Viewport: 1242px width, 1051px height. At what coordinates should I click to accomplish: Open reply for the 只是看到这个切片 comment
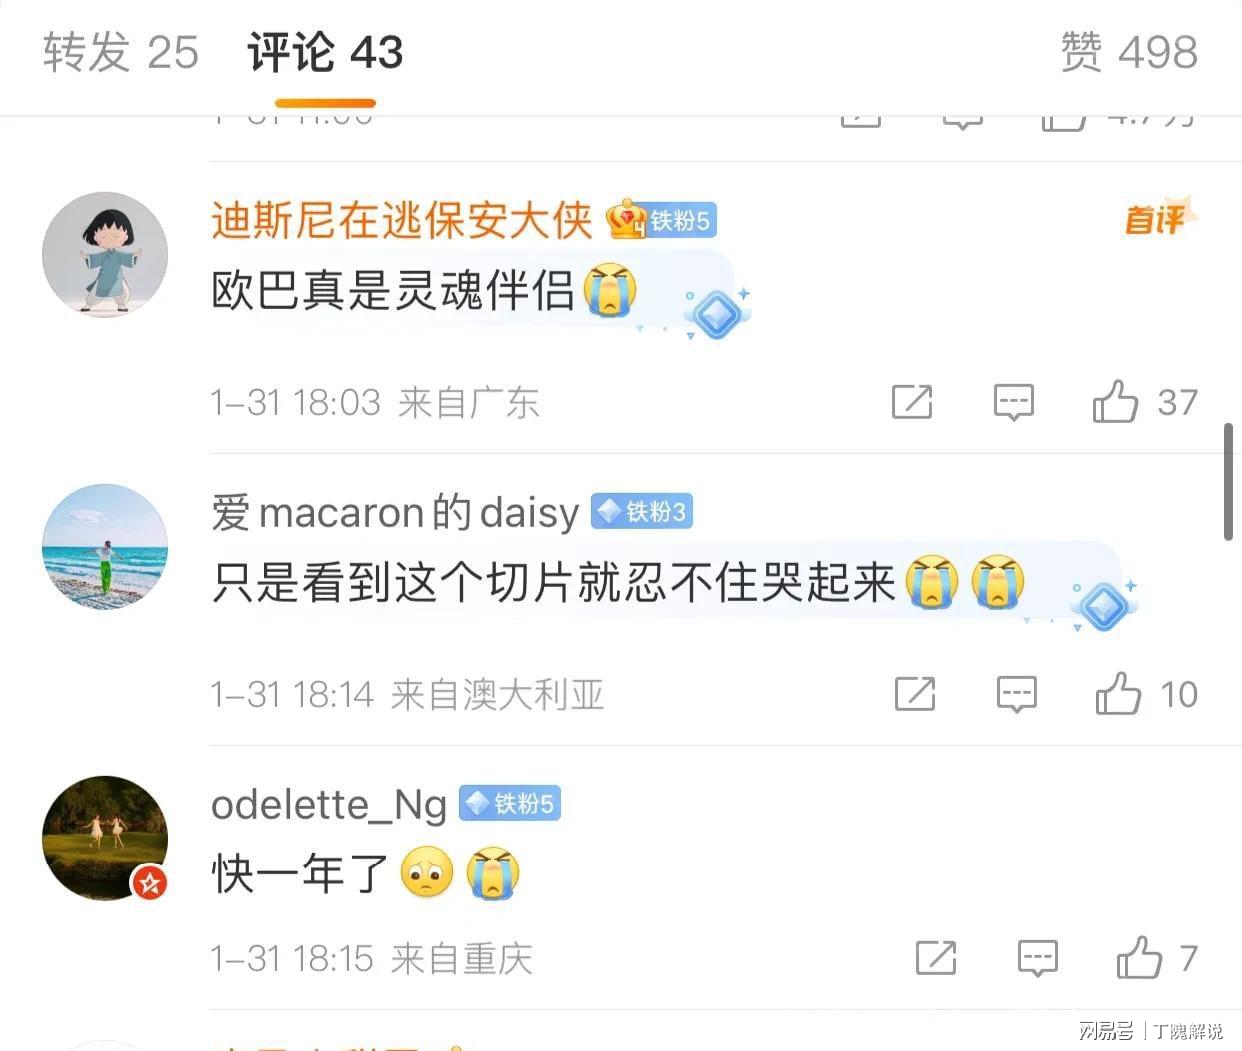[x=1016, y=694]
